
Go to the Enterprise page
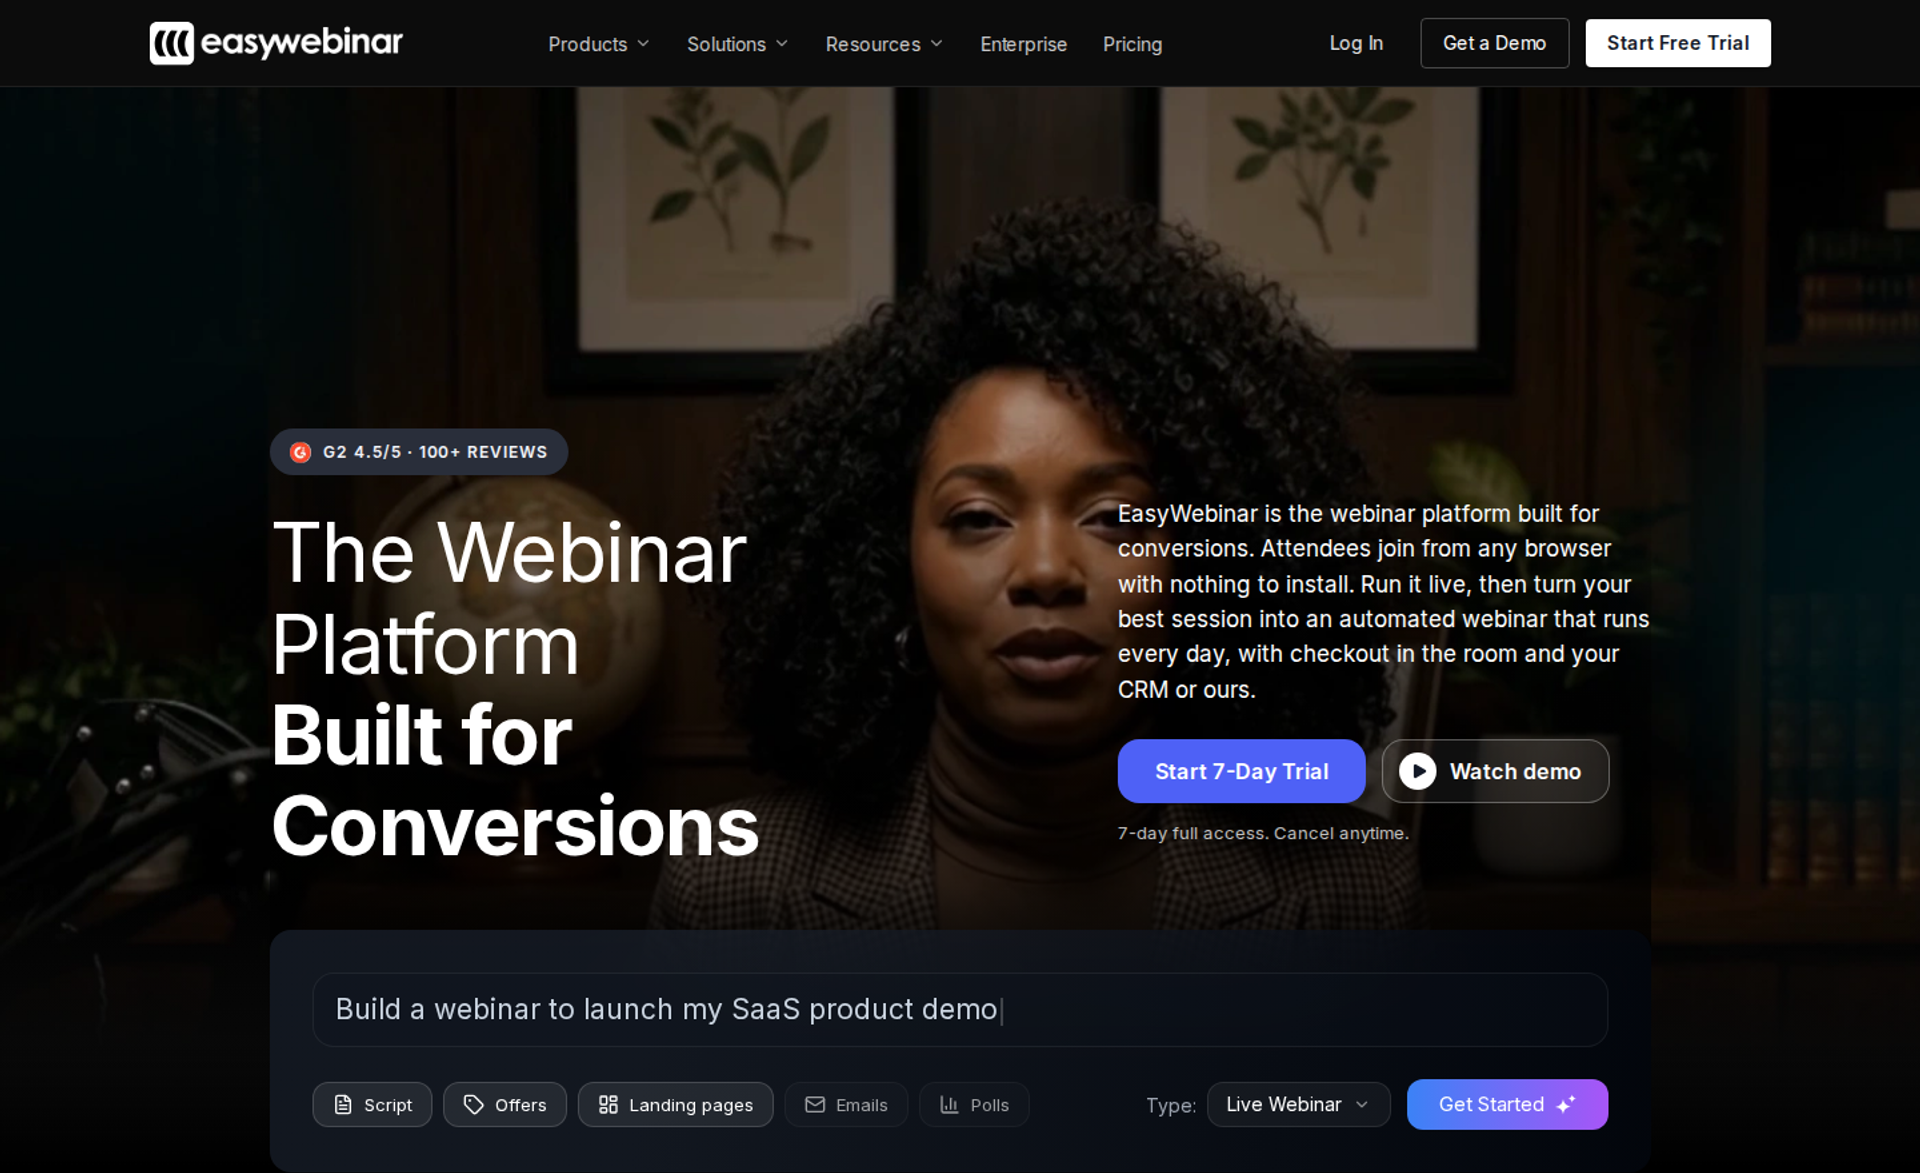[1023, 44]
